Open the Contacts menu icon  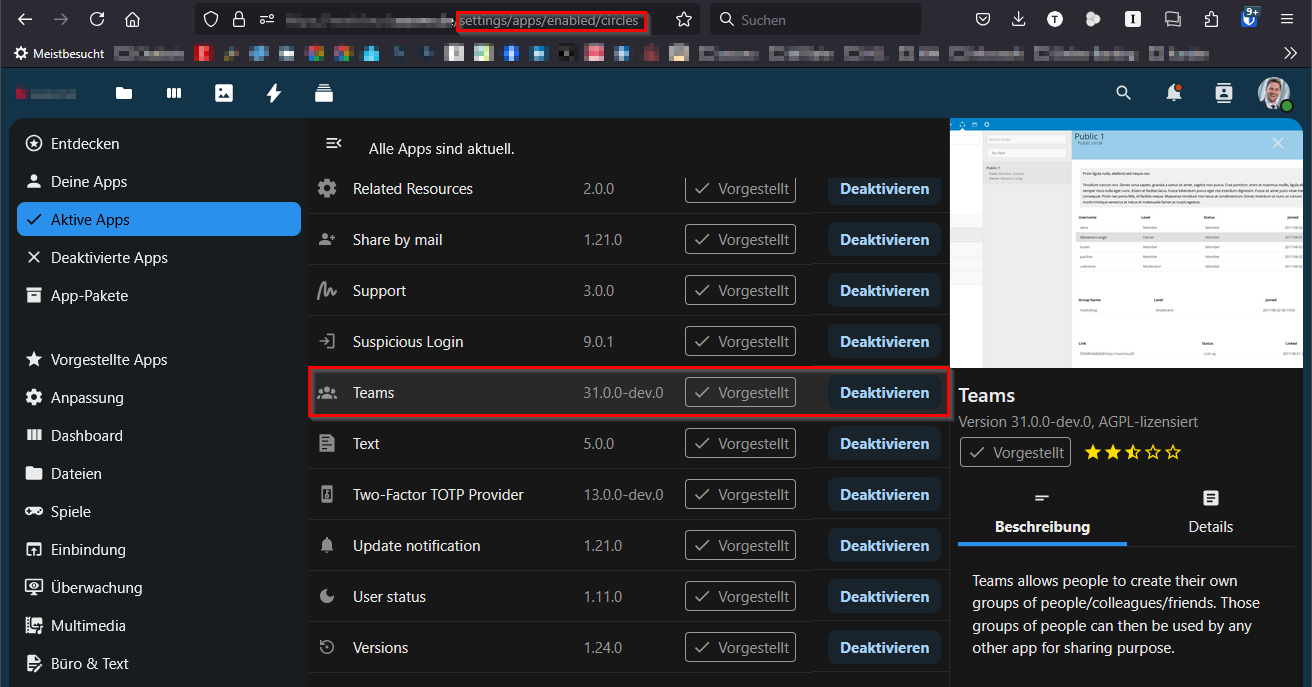tap(1223, 93)
